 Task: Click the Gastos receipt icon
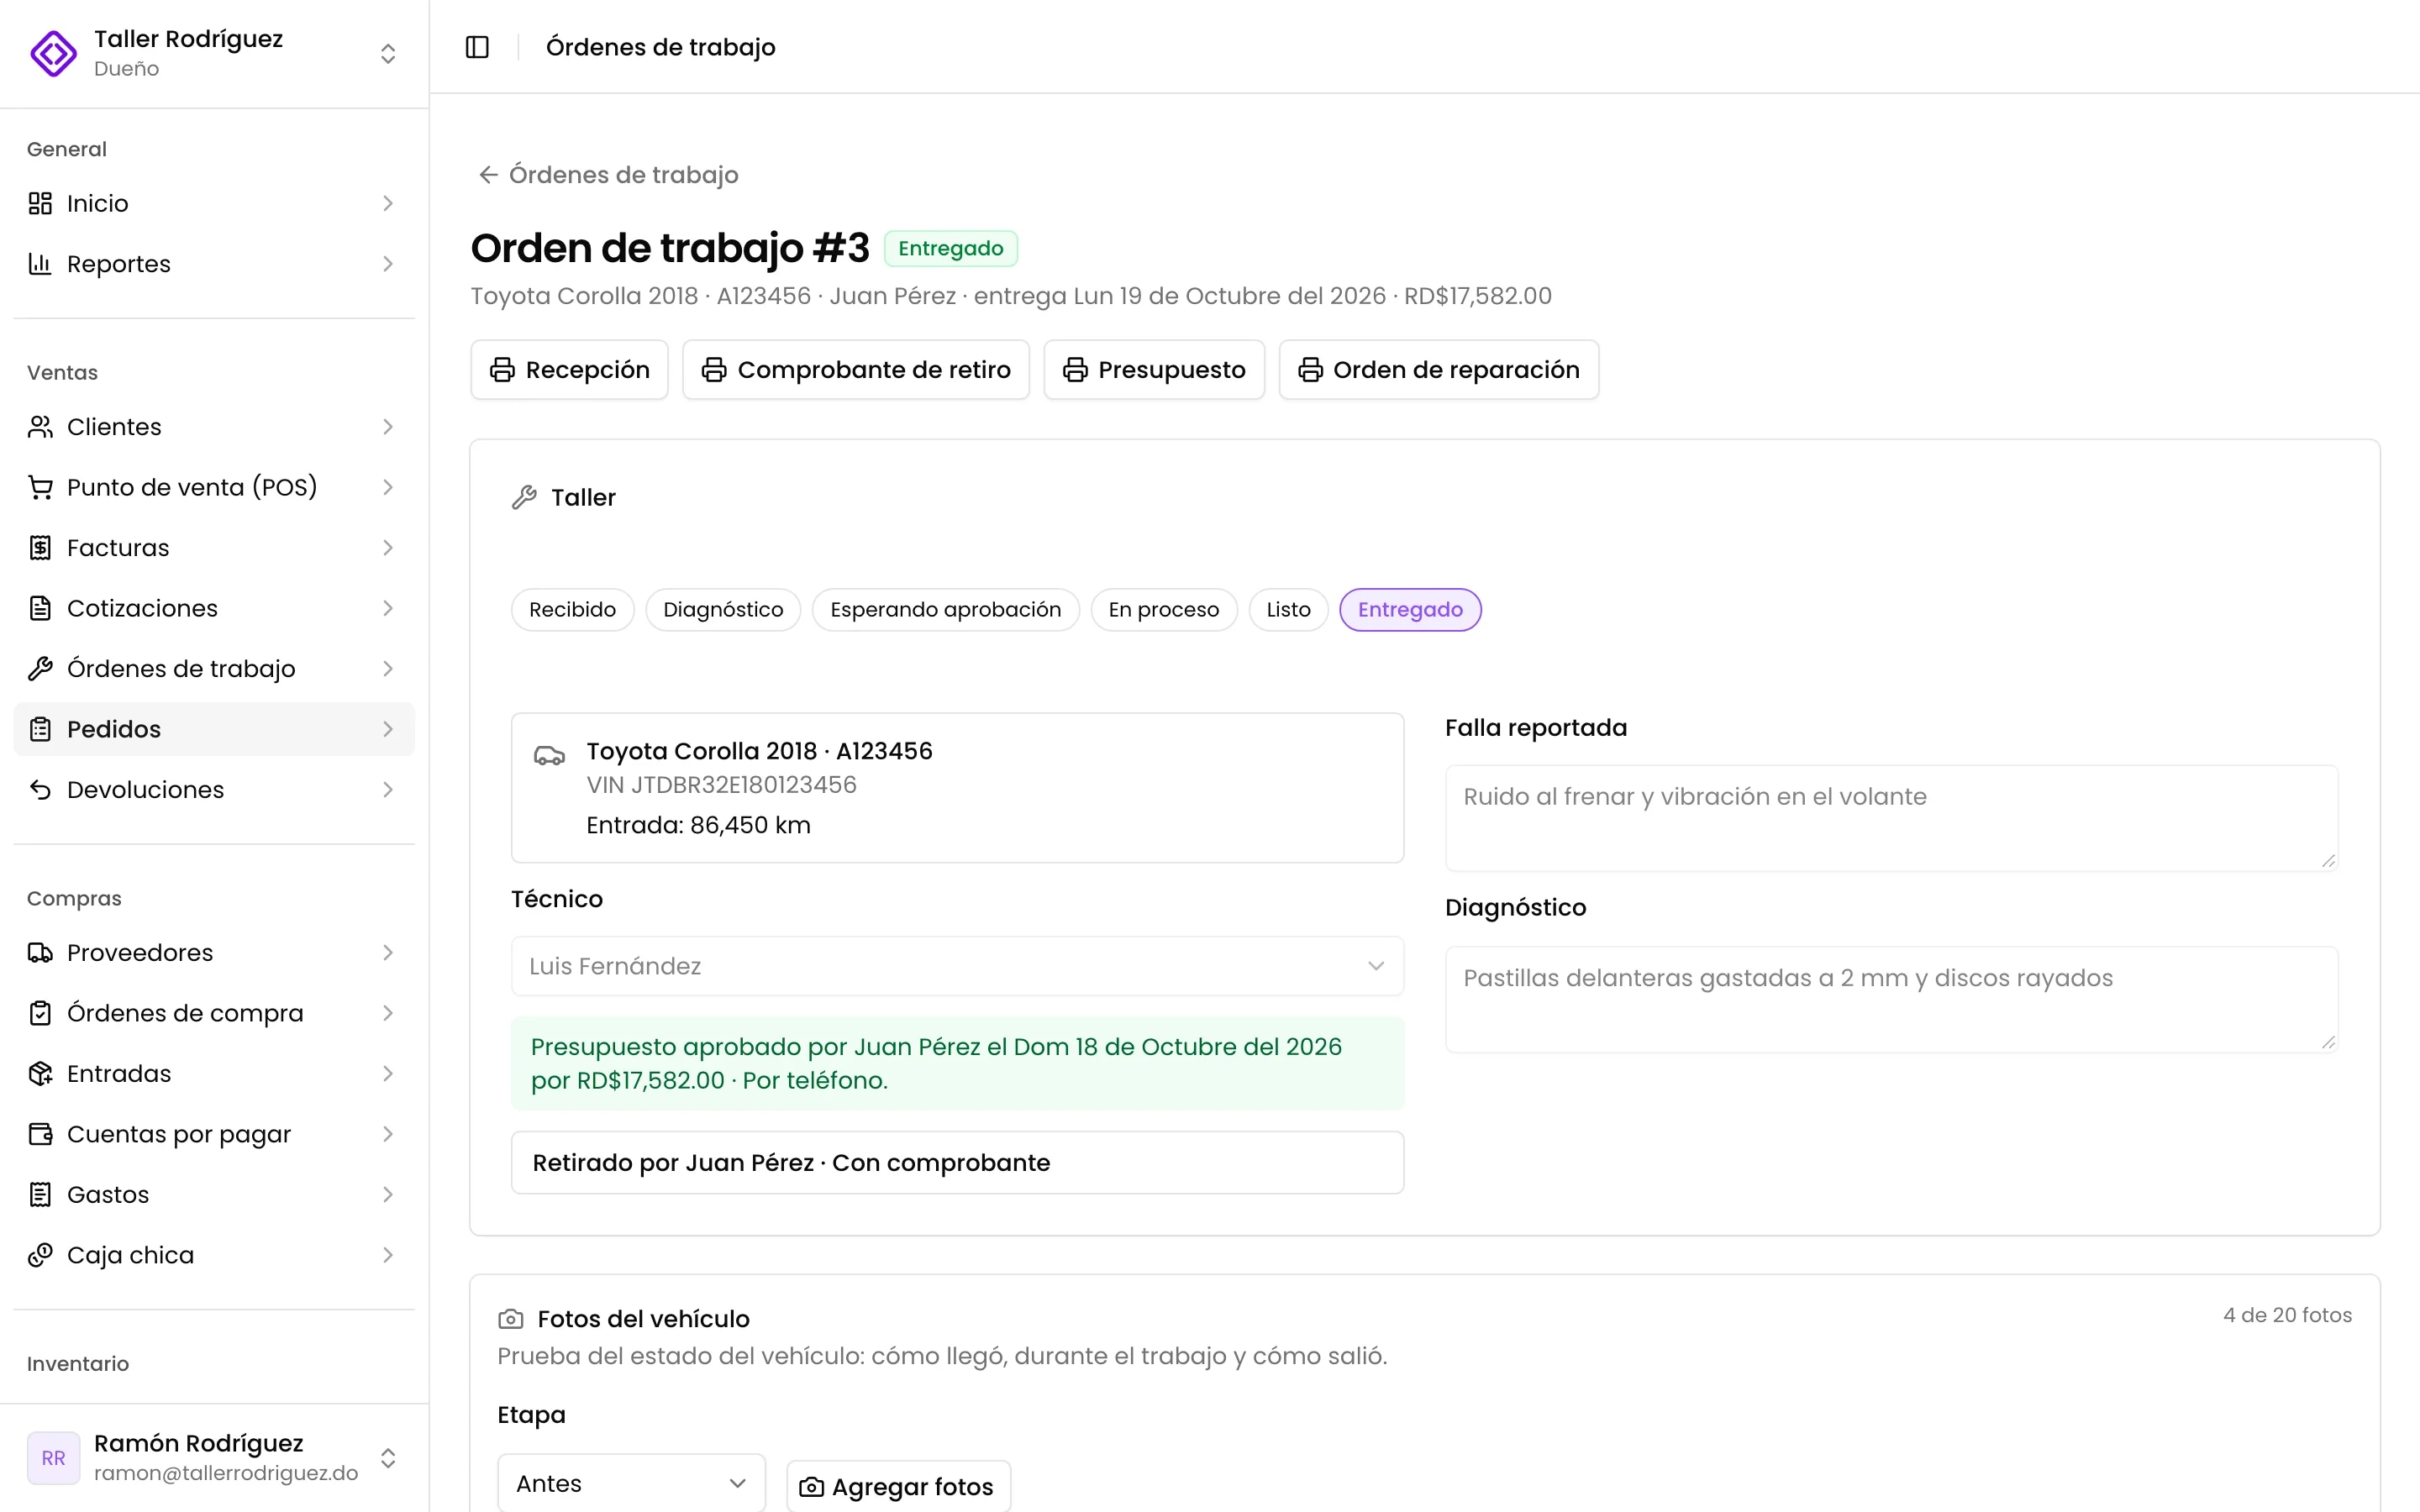(40, 1195)
